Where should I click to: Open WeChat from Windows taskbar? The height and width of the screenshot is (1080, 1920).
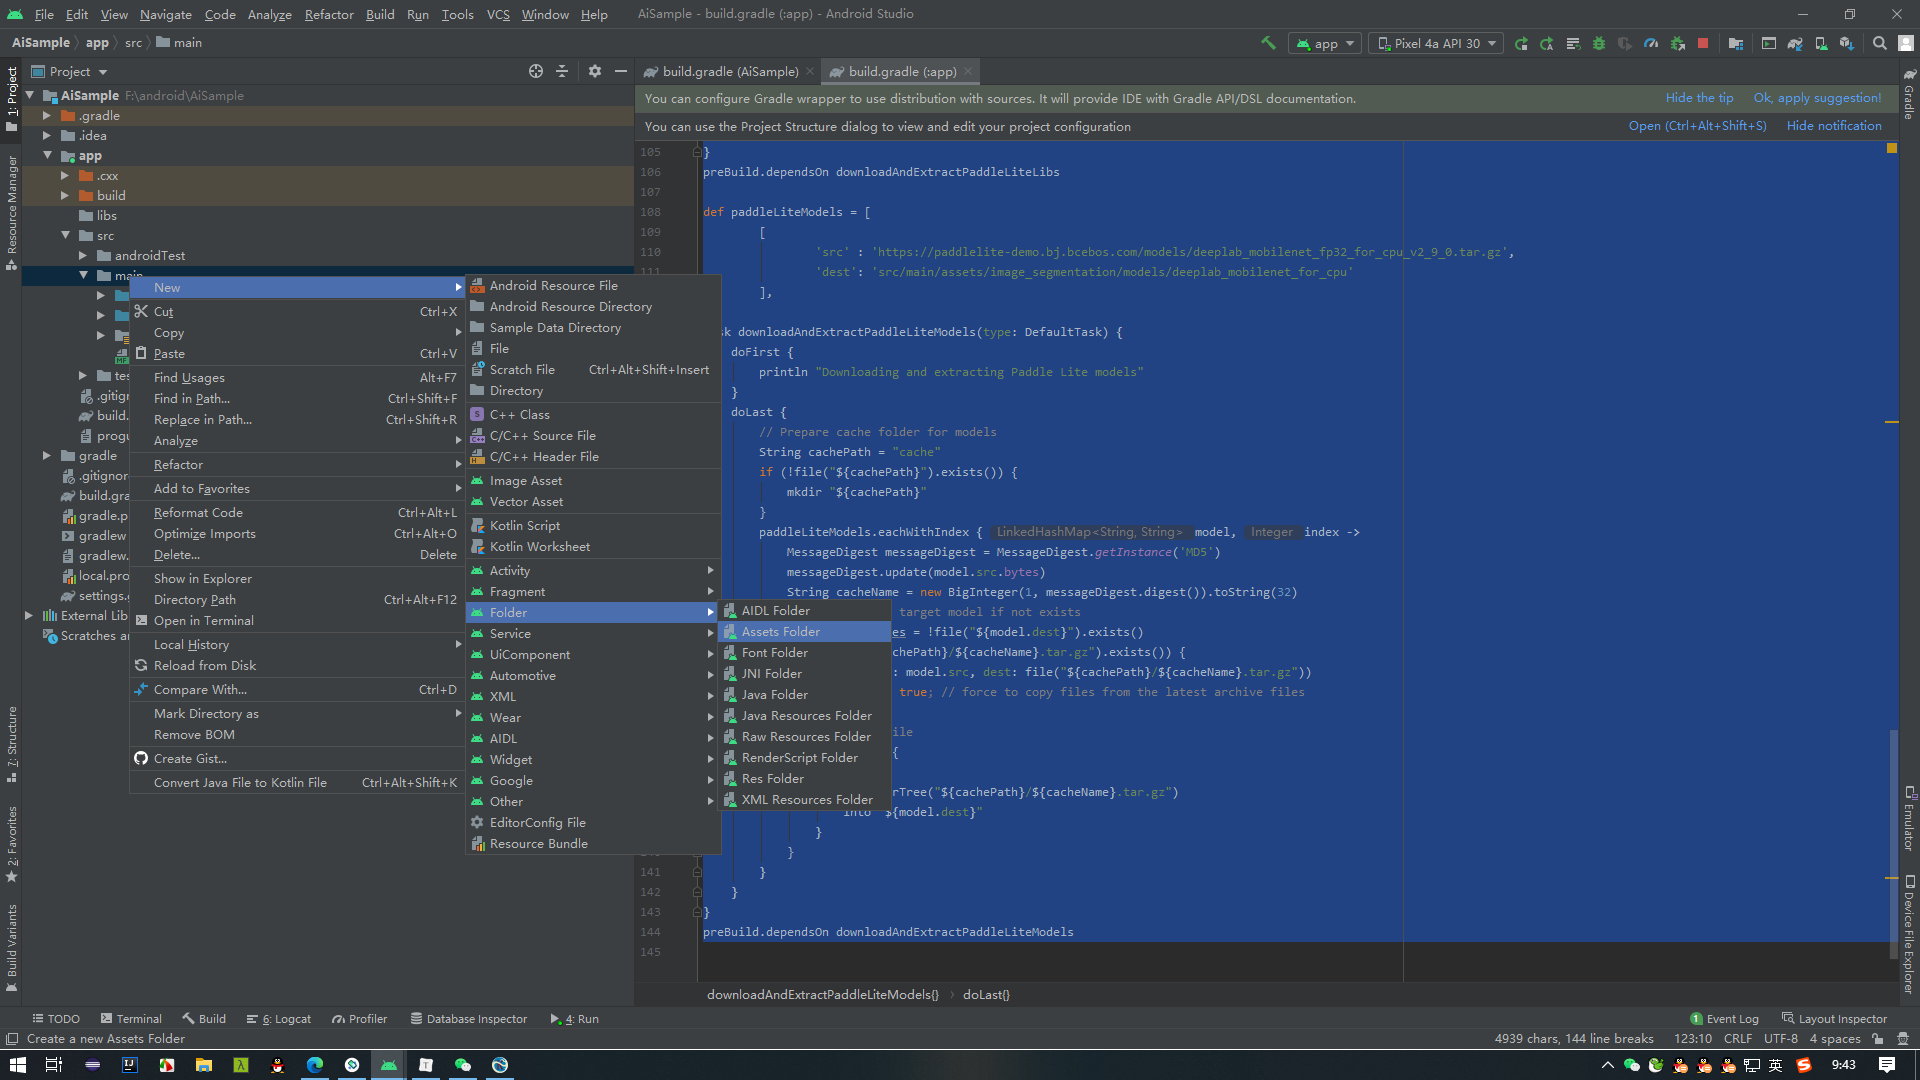463,1065
